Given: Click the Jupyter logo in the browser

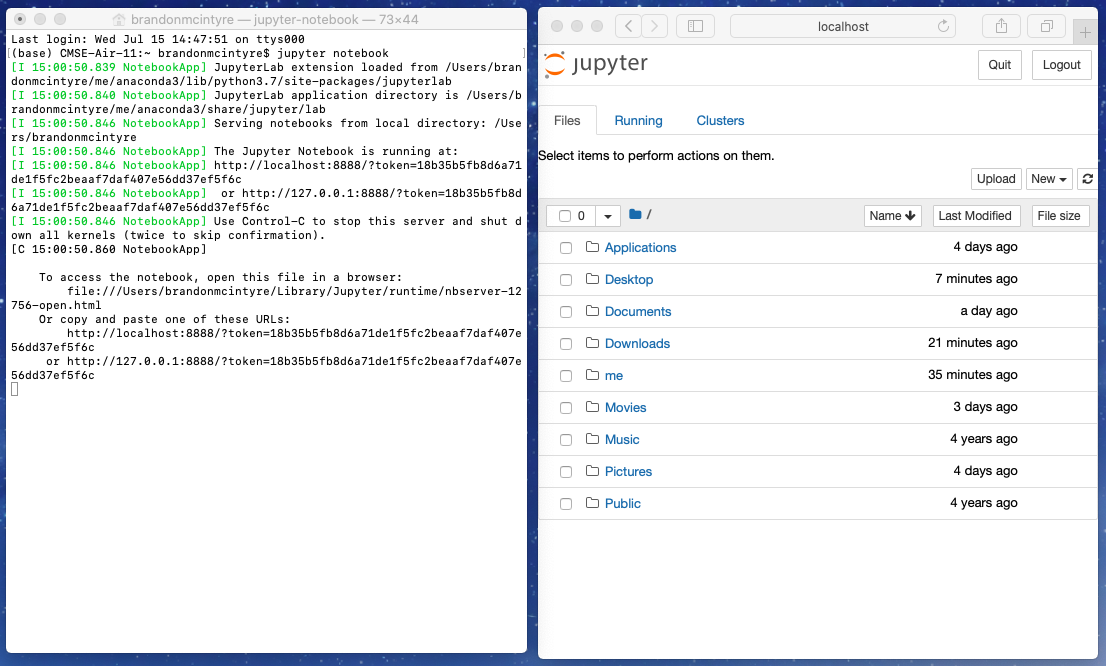Looking at the screenshot, I should pyautogui.click(x=596, y=64).
